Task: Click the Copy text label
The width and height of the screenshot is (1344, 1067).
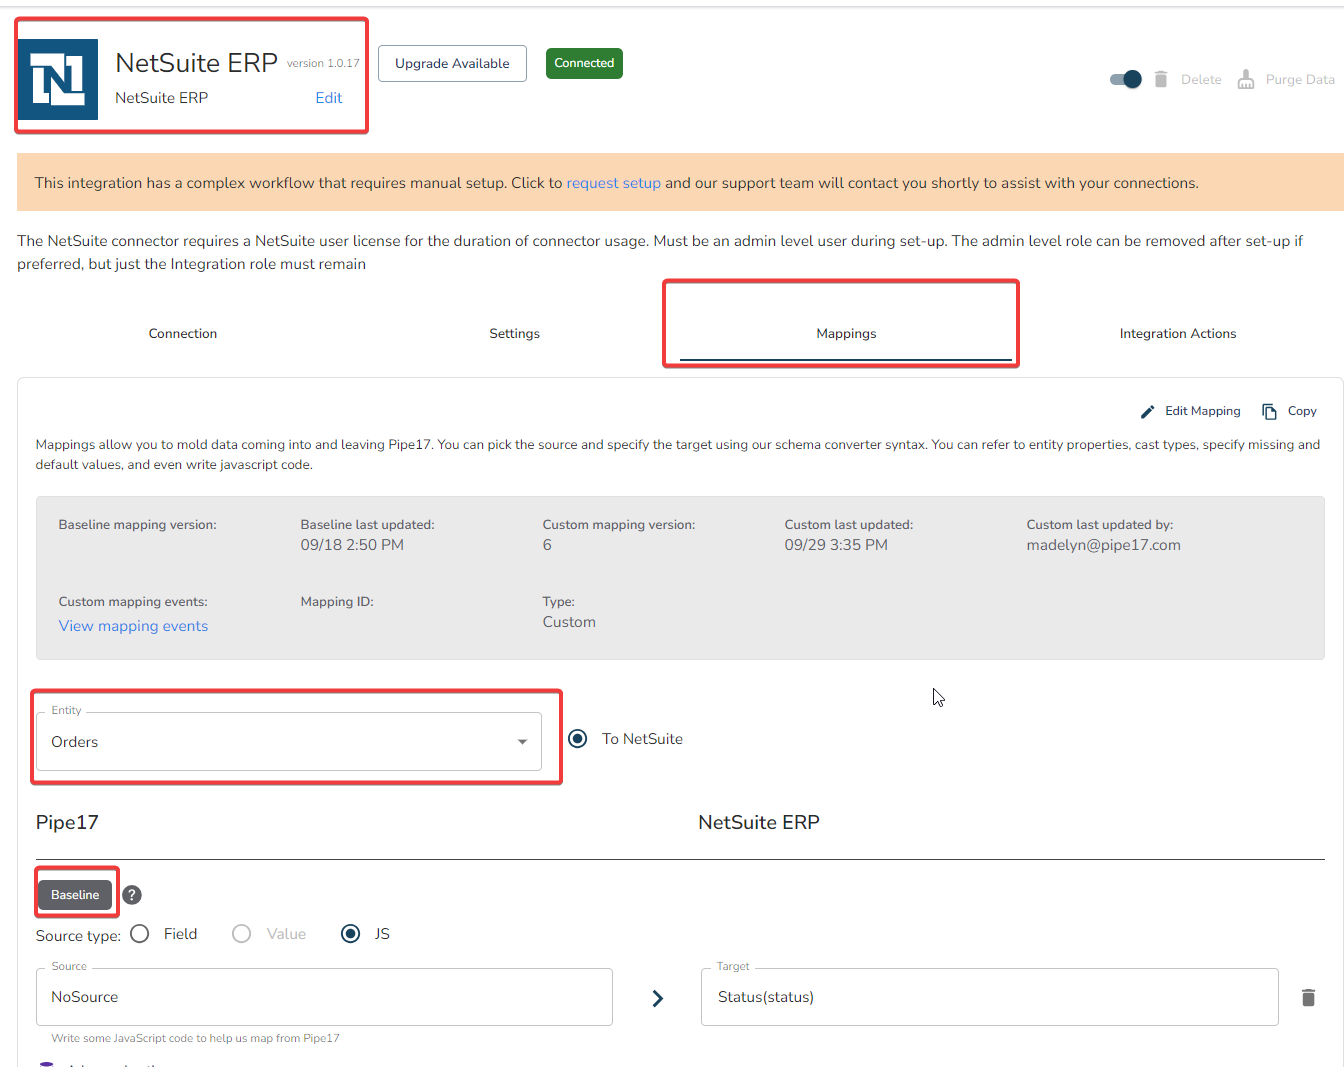Action: click(1302, 411)
